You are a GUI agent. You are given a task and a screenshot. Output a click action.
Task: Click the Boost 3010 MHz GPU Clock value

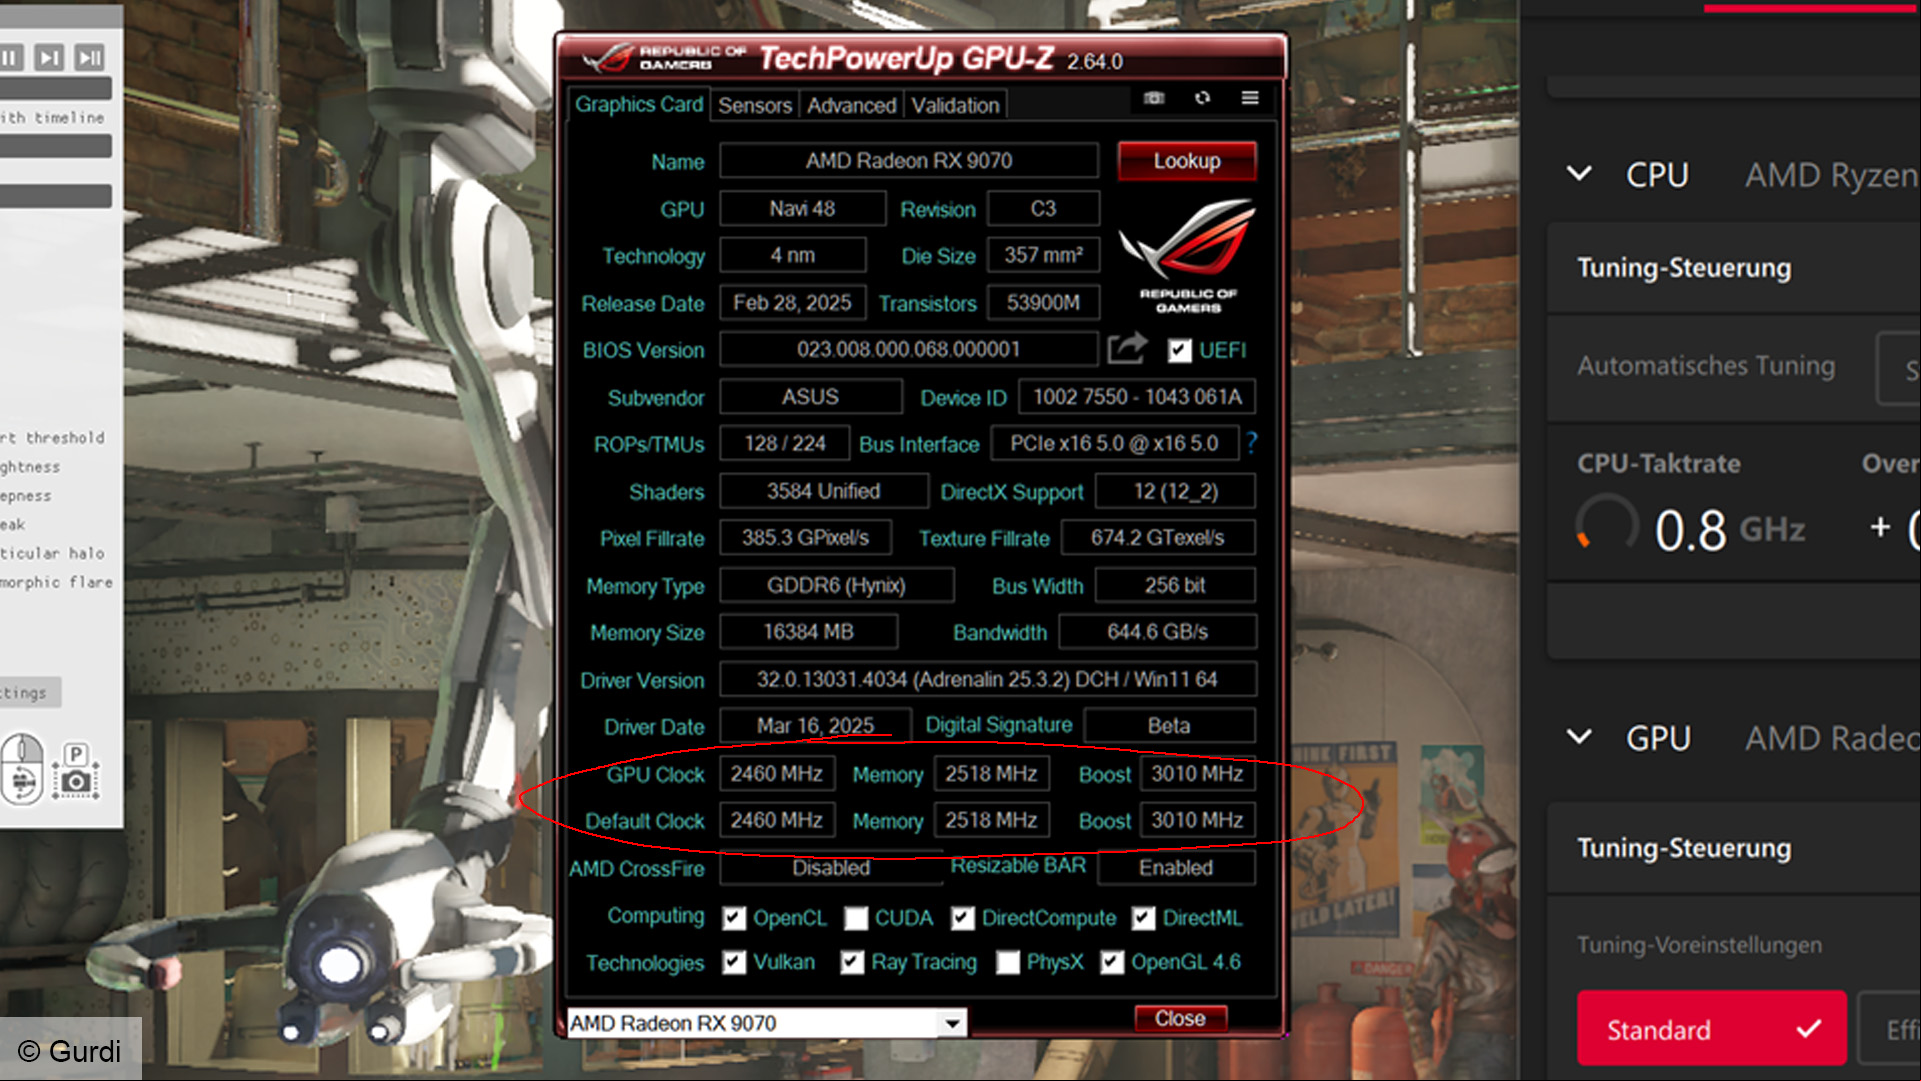click(x=1197, y=773)
